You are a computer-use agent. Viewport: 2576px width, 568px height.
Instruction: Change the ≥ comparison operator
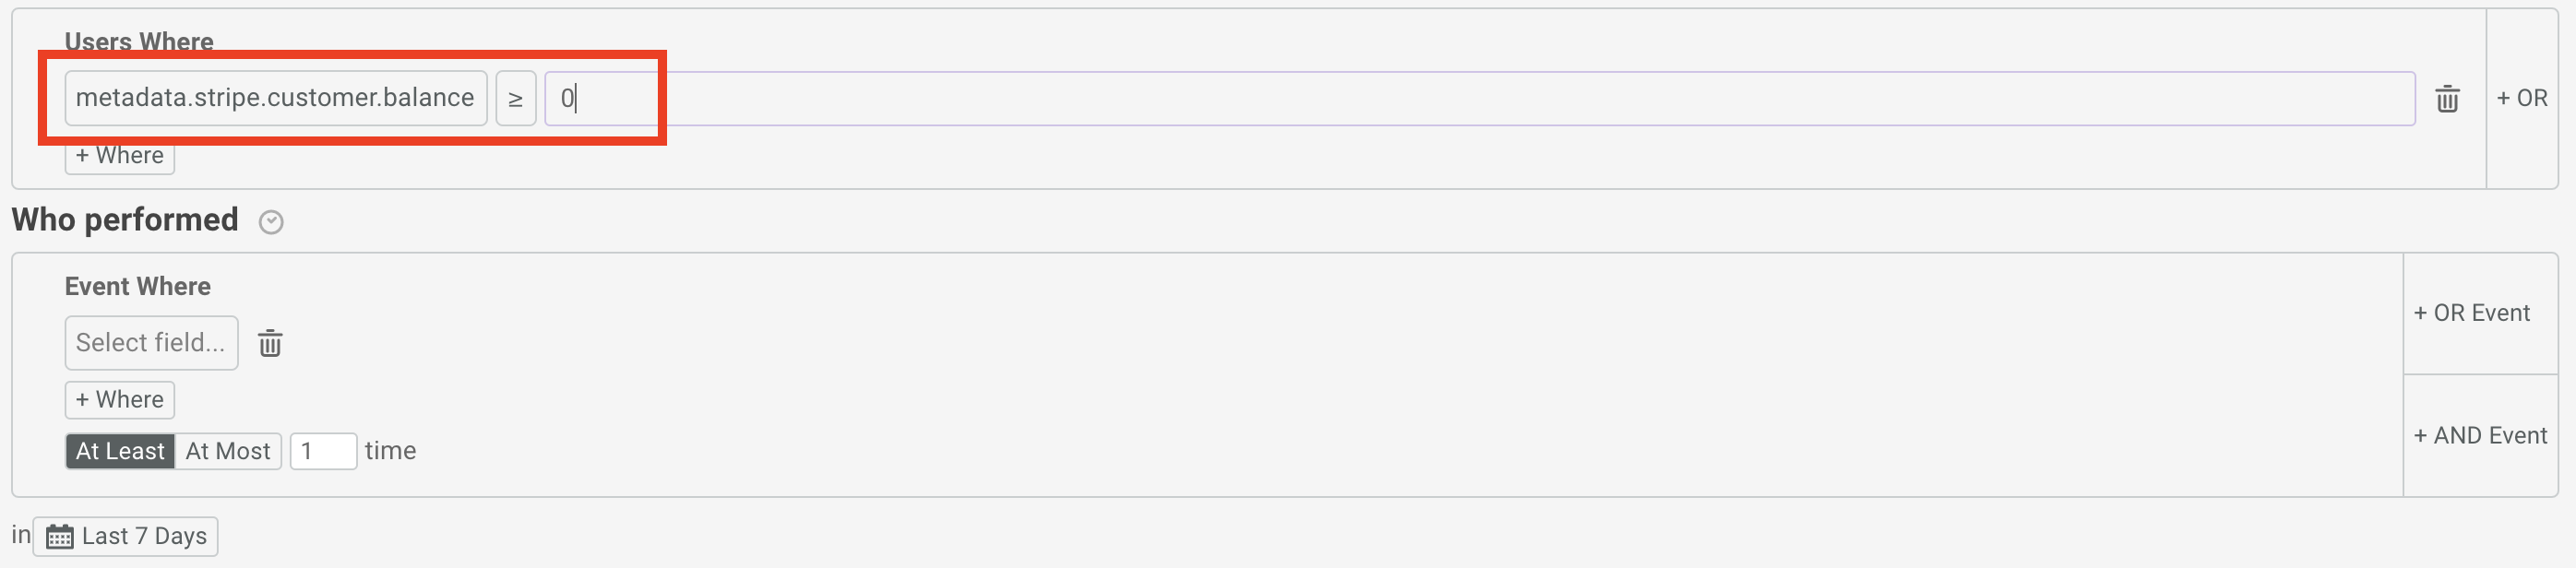coord(516,98)
